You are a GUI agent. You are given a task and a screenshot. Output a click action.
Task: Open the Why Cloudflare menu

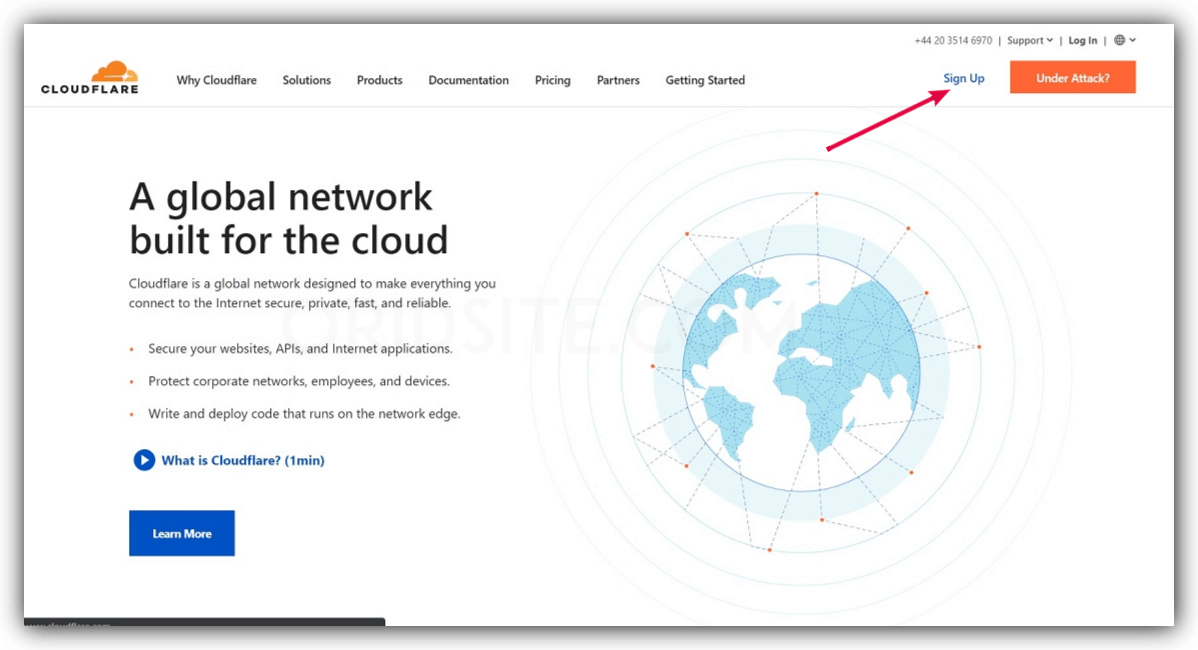tap(216, 80)
